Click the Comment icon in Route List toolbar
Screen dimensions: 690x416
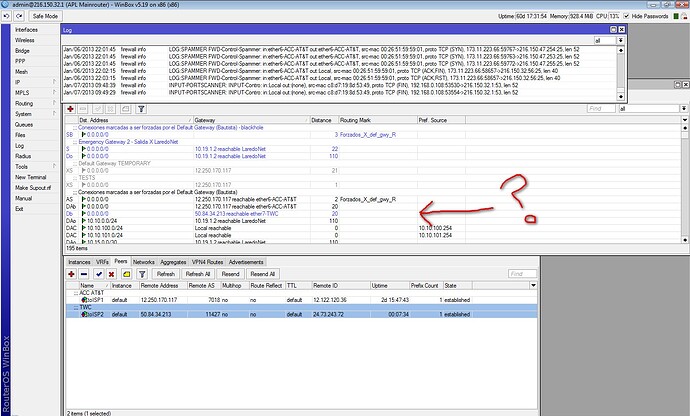[x=125, y=109]
